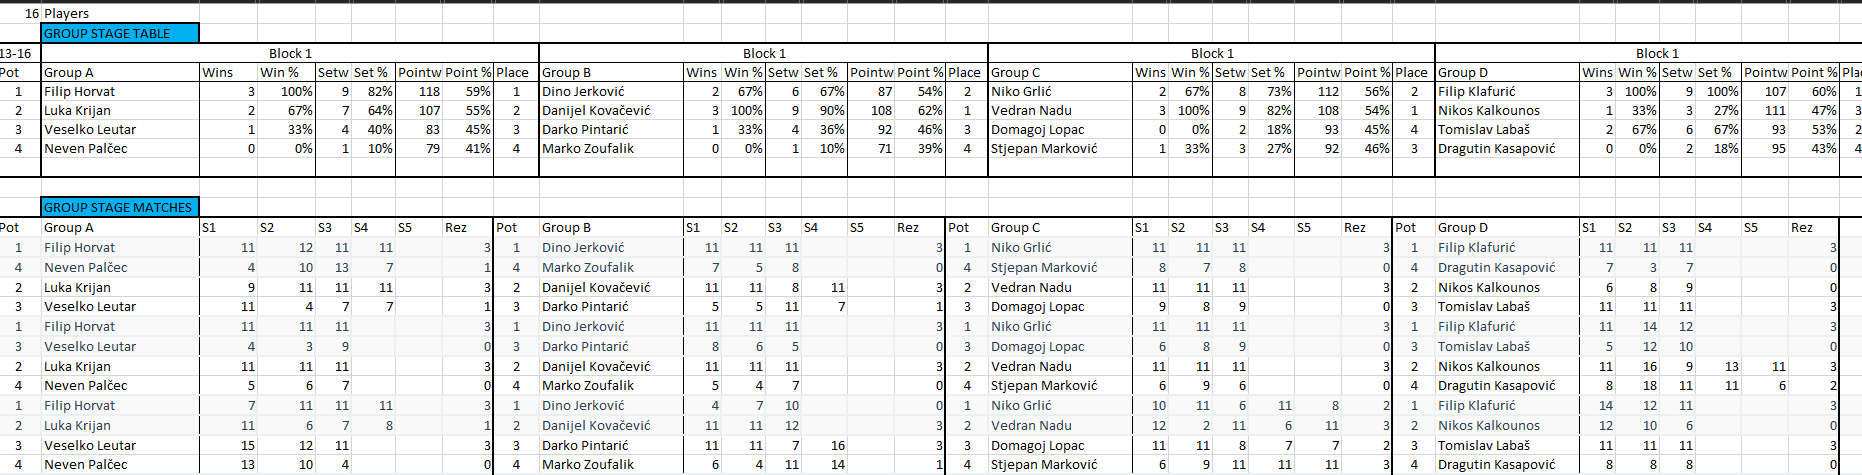Click Dragutin Kasapović in the Group D standings
This screenshot has height=475, width=1862.
point(1496,148)
